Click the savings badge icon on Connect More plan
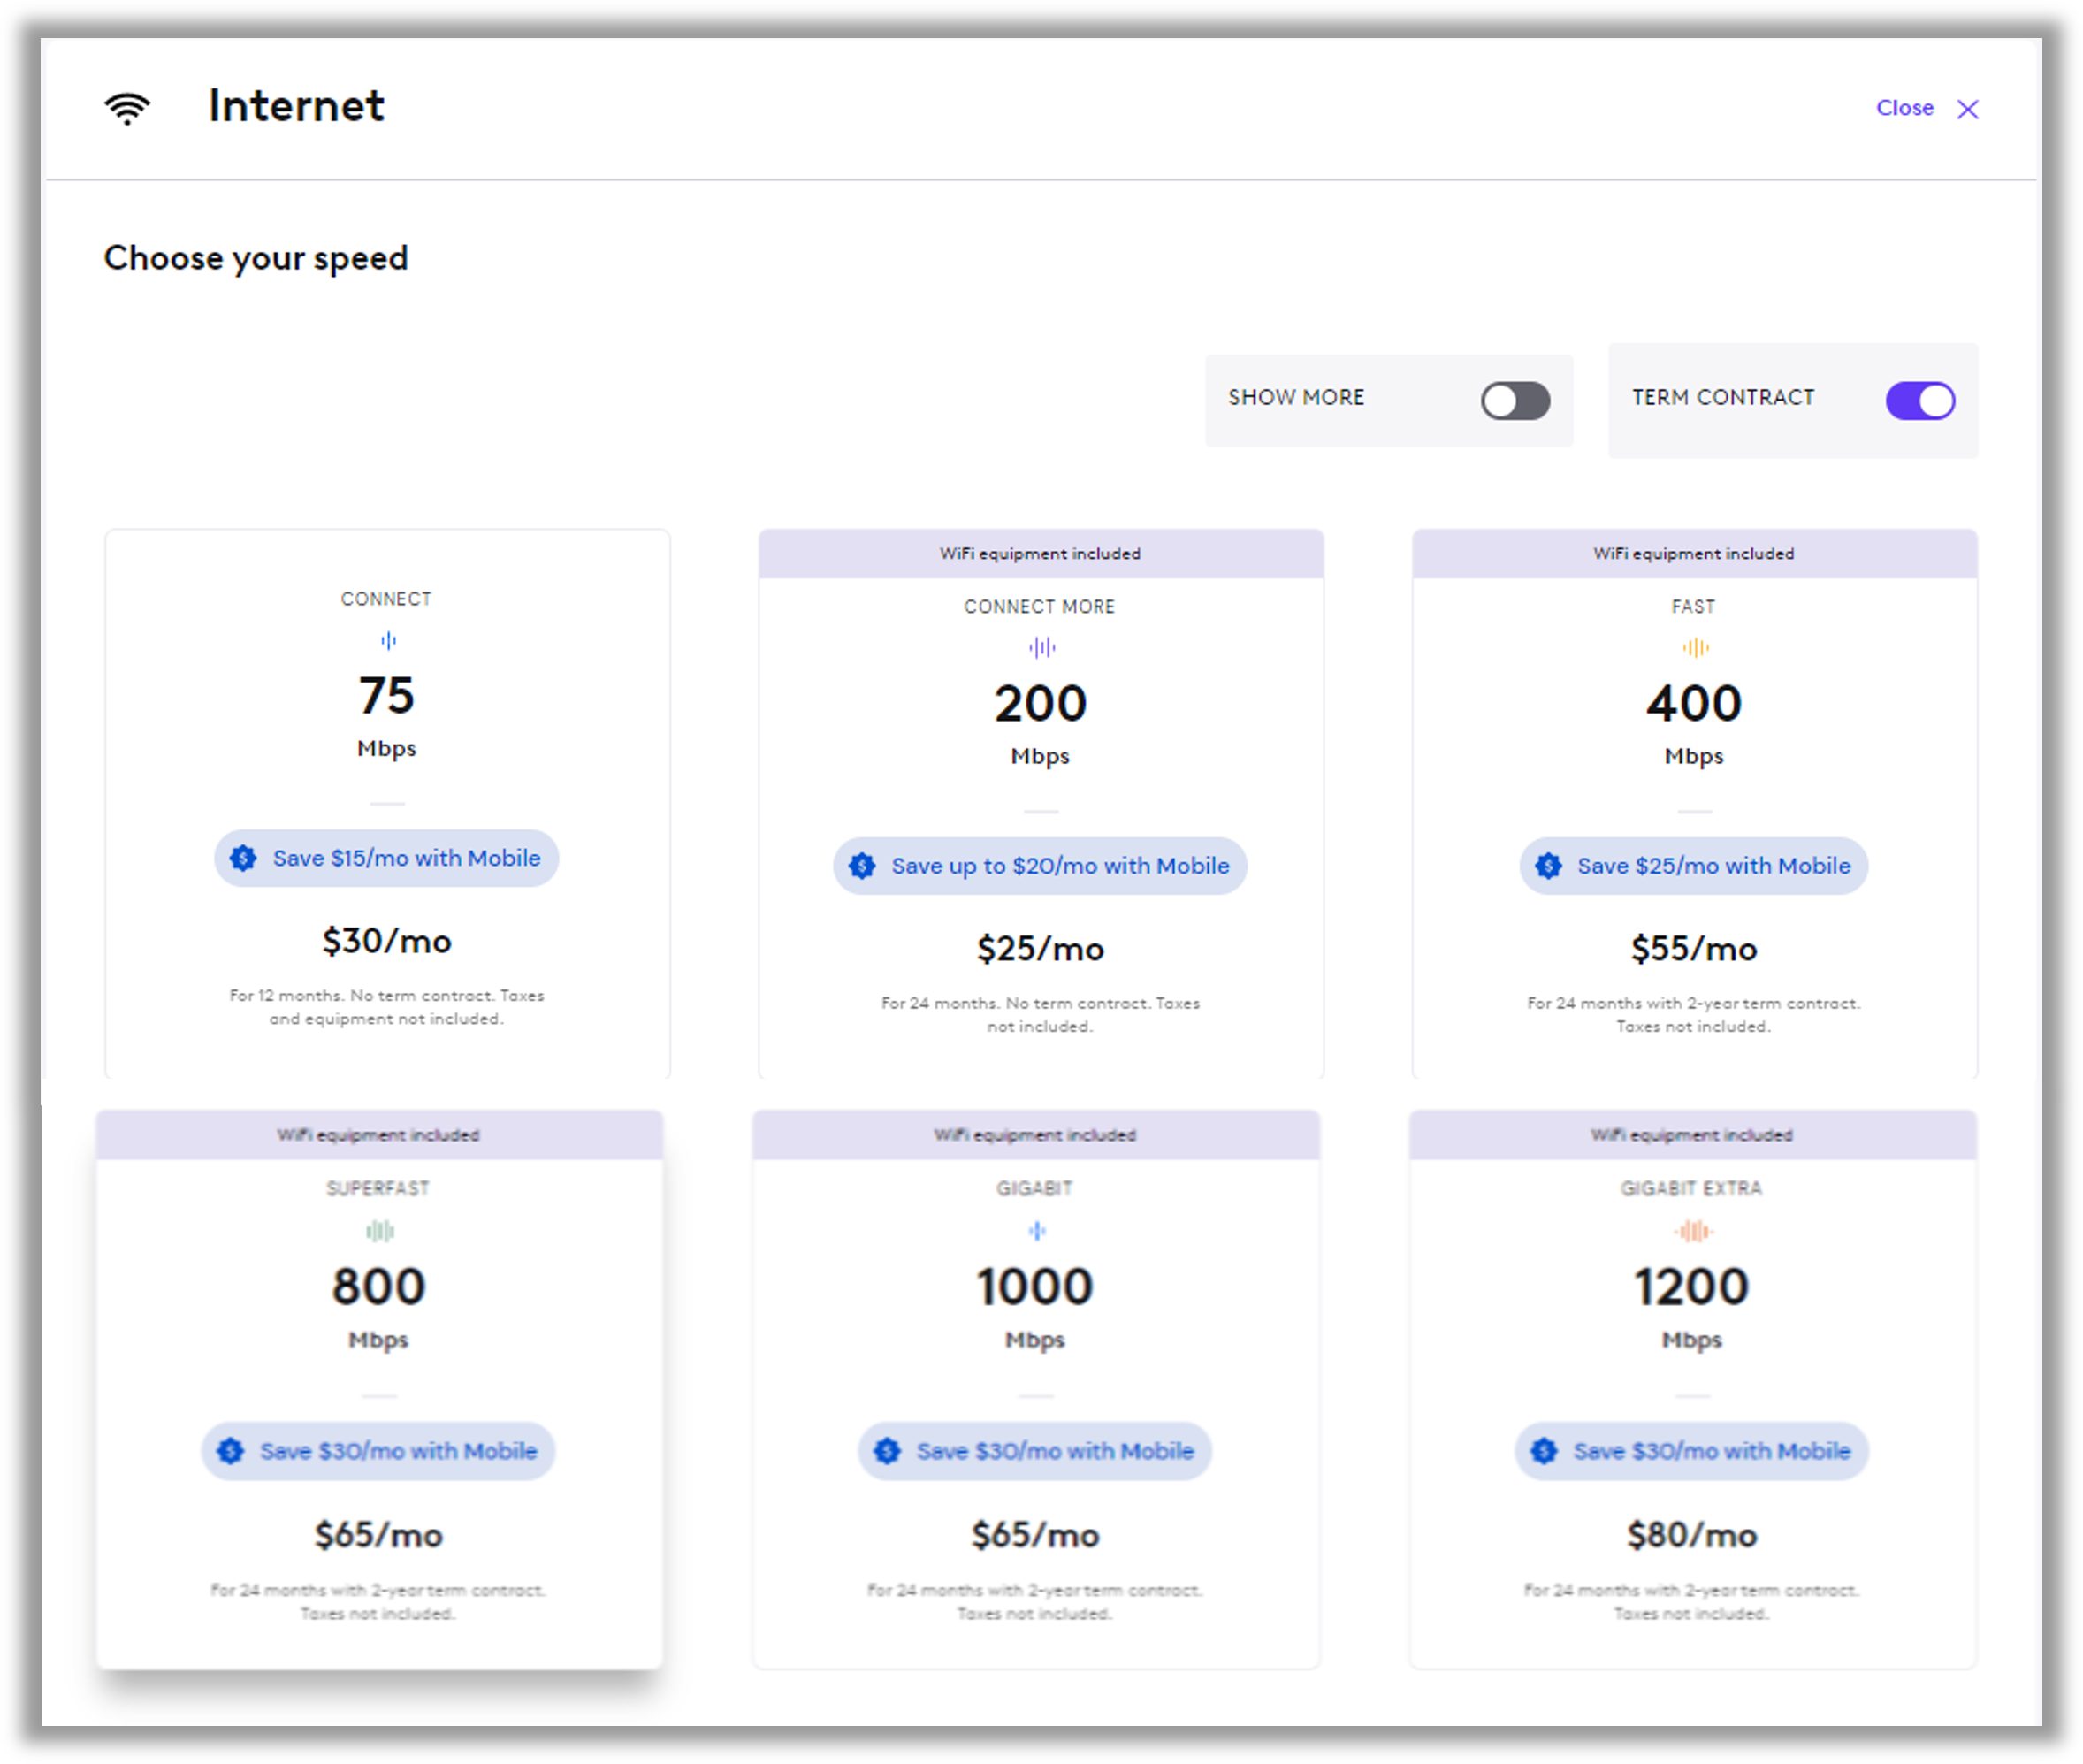The width and height of the screenshot is (2083, 1764). point(862,866)
